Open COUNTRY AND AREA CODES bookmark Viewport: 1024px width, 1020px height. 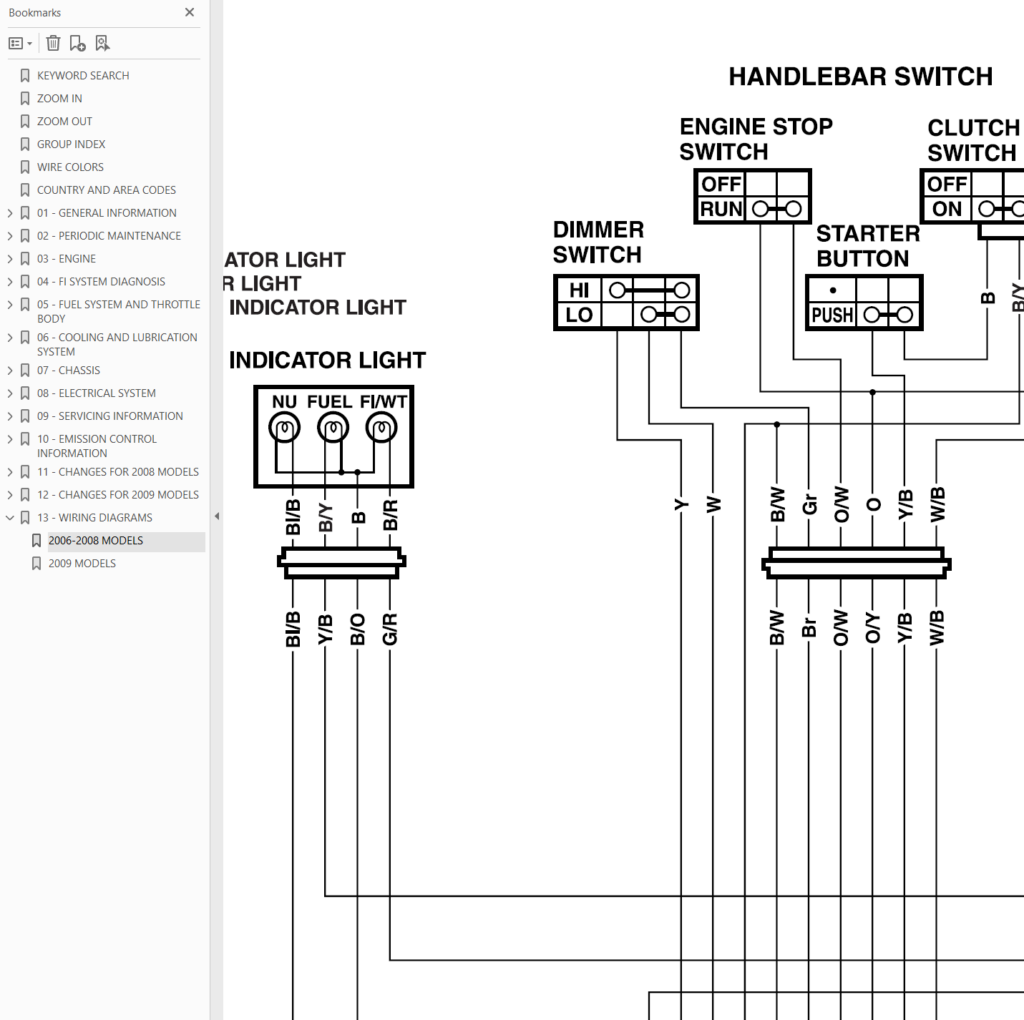click(x=106, y=190)
